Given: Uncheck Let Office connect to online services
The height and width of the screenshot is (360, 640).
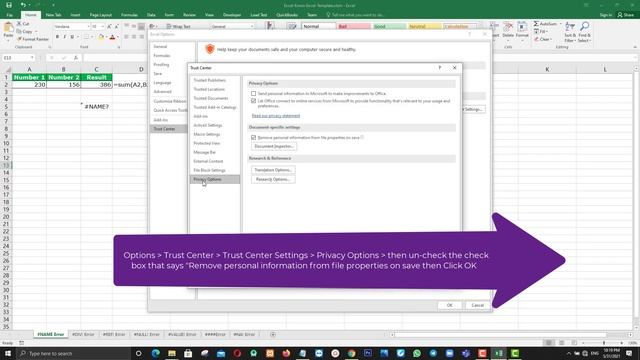Looking at the screenshot, I should click(x=253, y=101).
